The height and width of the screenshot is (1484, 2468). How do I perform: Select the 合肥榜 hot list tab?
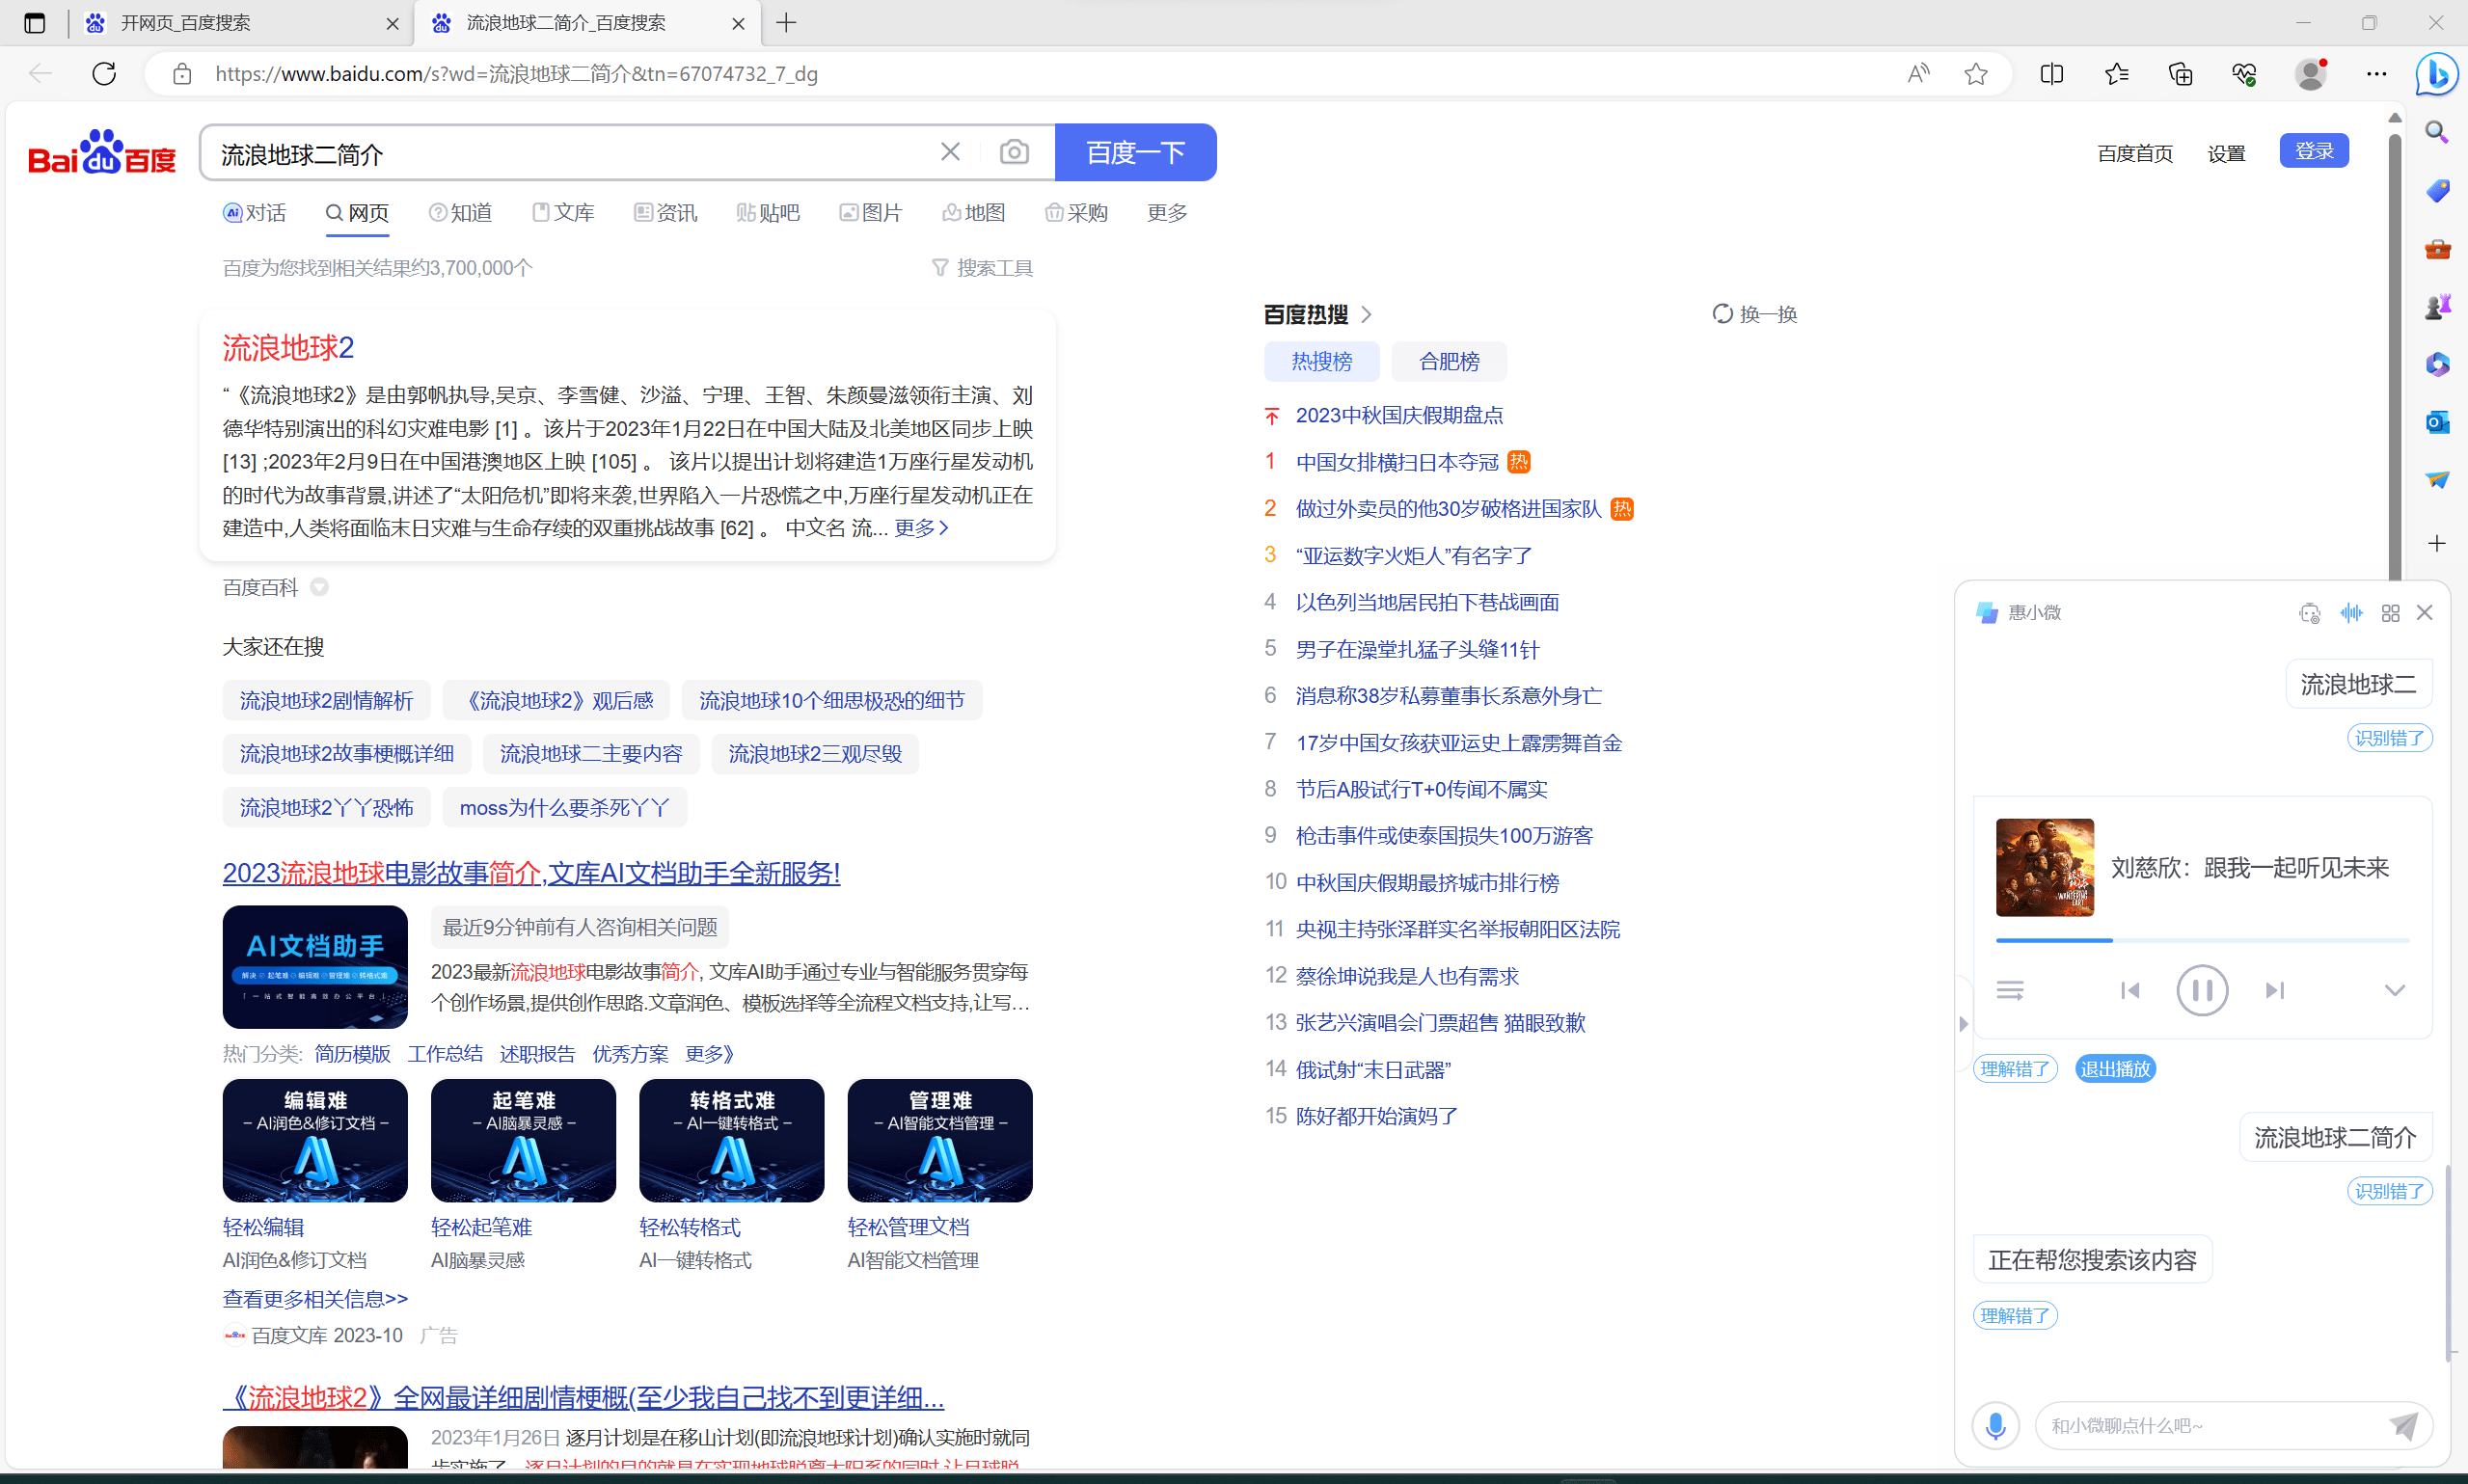(1449, 361)
